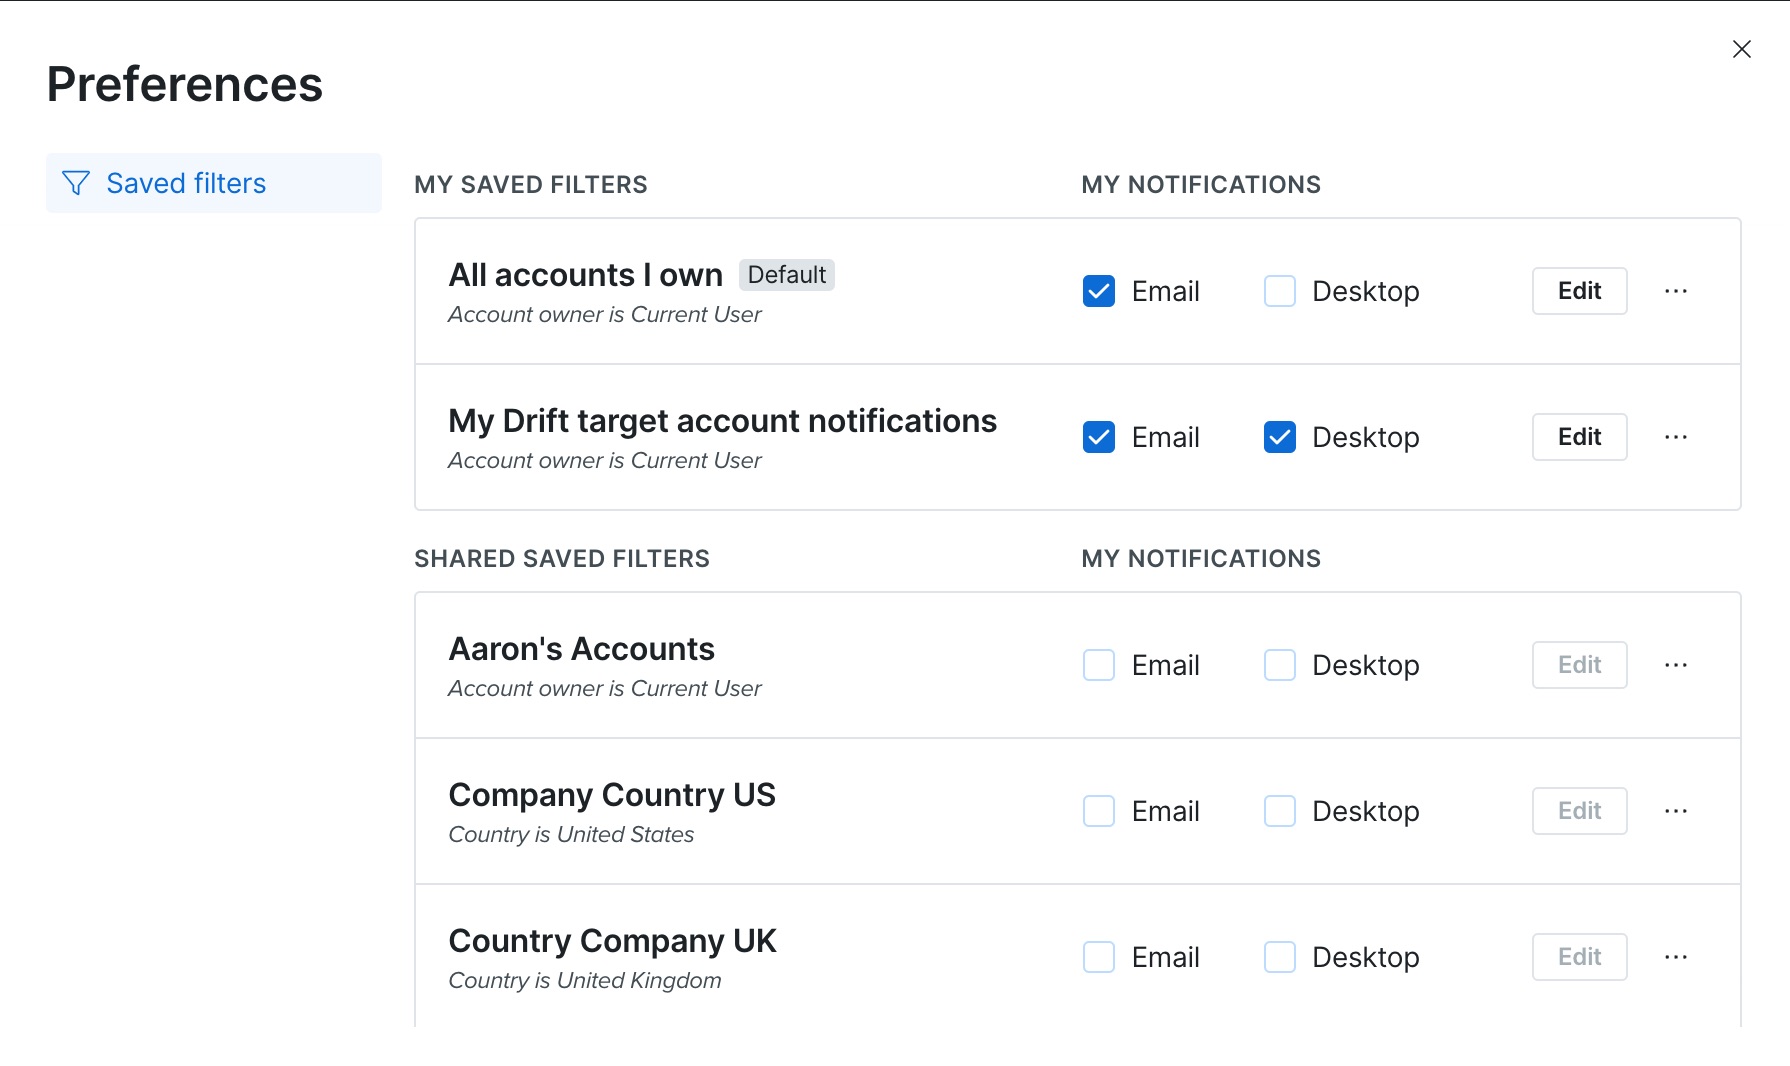Check Desktop for Country Company UK
The width and height of the screenshot is (1790, 1066).
point(1280,957)
